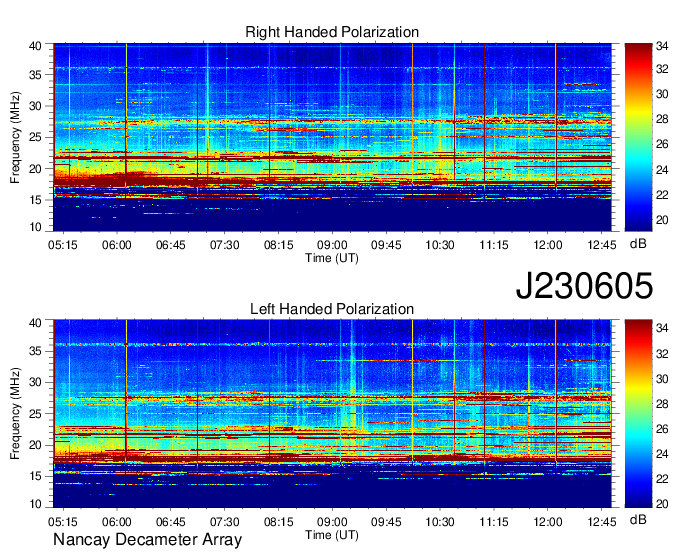
Task: Select the 34 dB value on Left Handed colorbar
Action: point(662,328)
